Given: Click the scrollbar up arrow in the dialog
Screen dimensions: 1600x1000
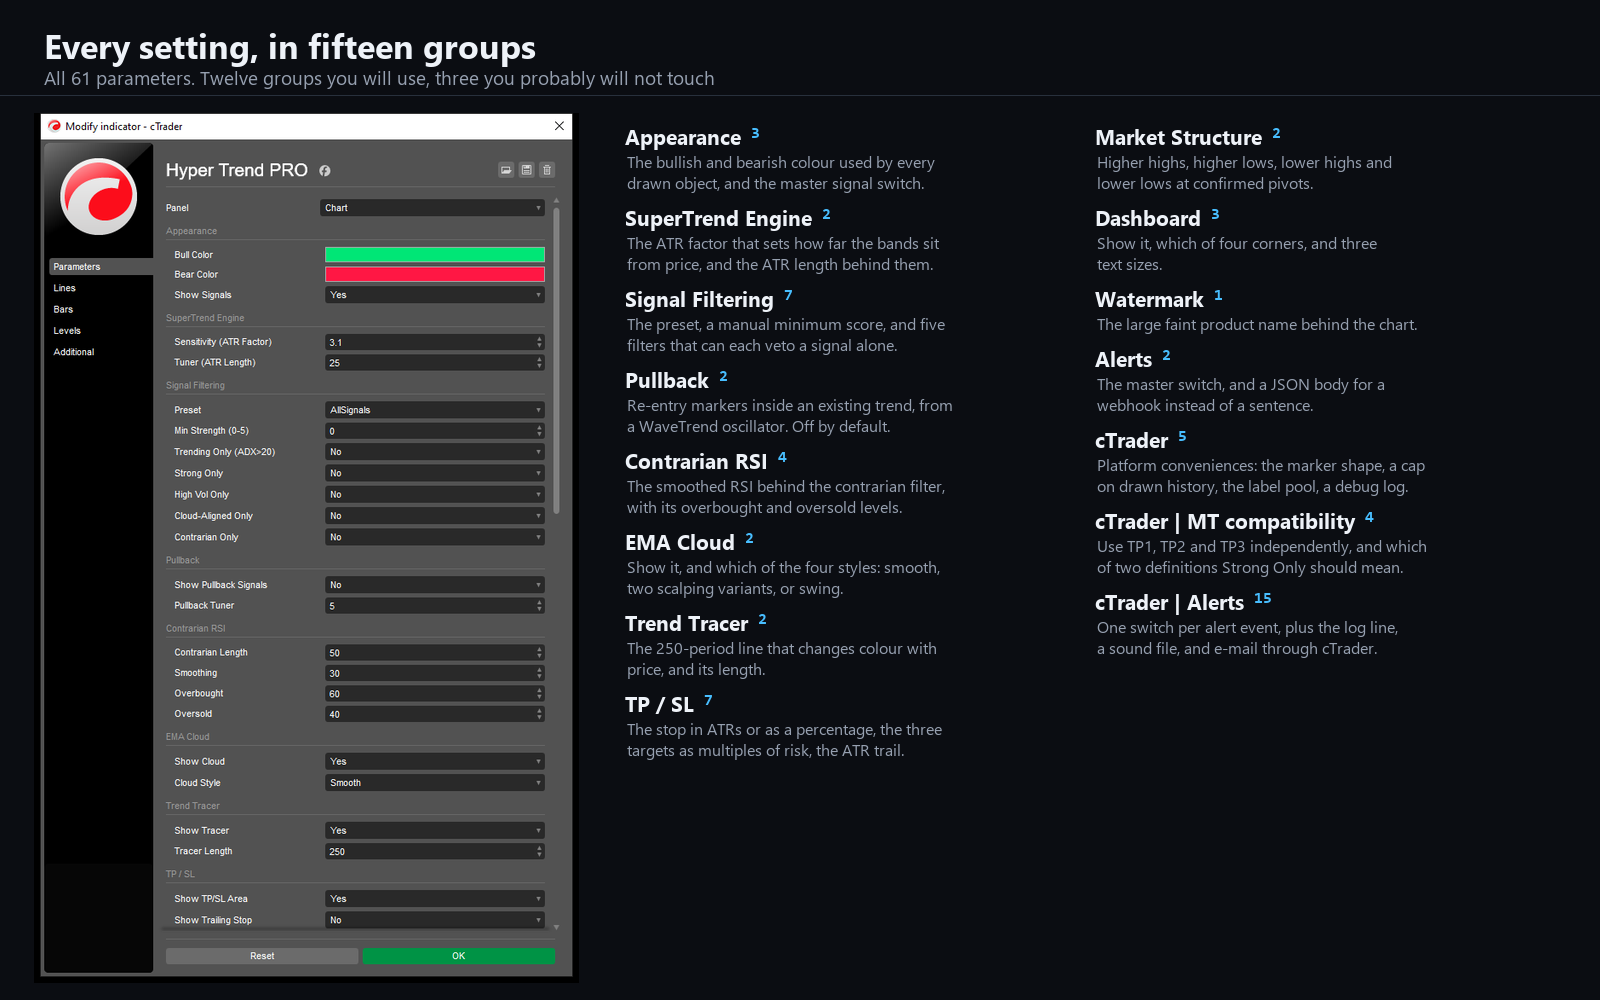Looking at the screenshot, I should click(556, 201).
